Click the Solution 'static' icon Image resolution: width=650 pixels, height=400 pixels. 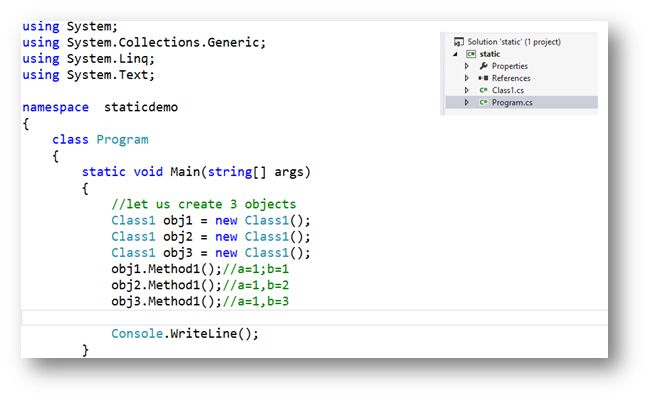pos(458,42)
